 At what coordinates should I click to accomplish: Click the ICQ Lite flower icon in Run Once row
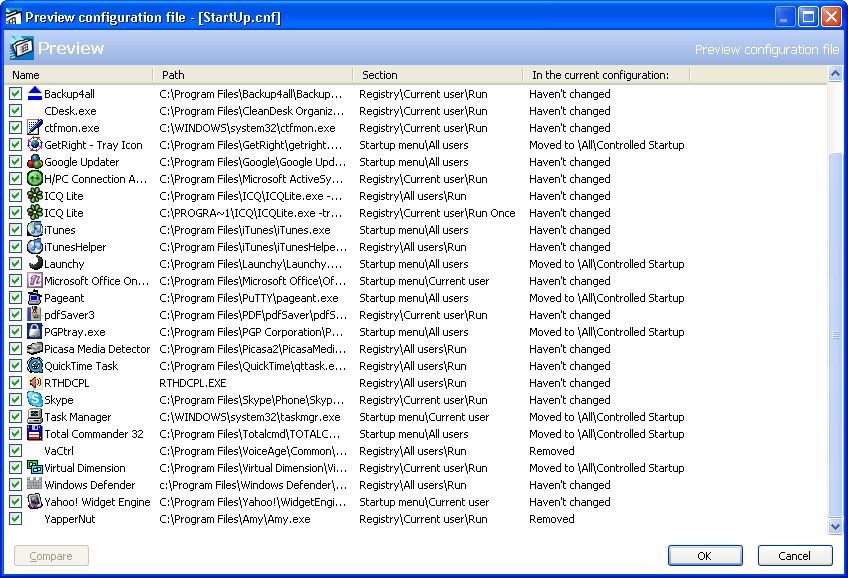tap(35, 212)
